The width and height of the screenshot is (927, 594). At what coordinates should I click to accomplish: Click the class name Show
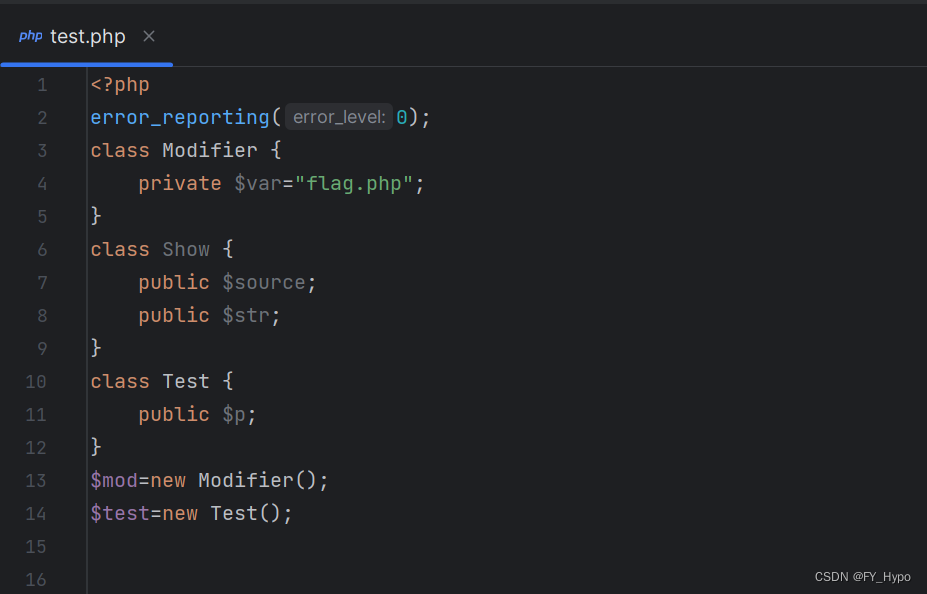pos(186,249)
